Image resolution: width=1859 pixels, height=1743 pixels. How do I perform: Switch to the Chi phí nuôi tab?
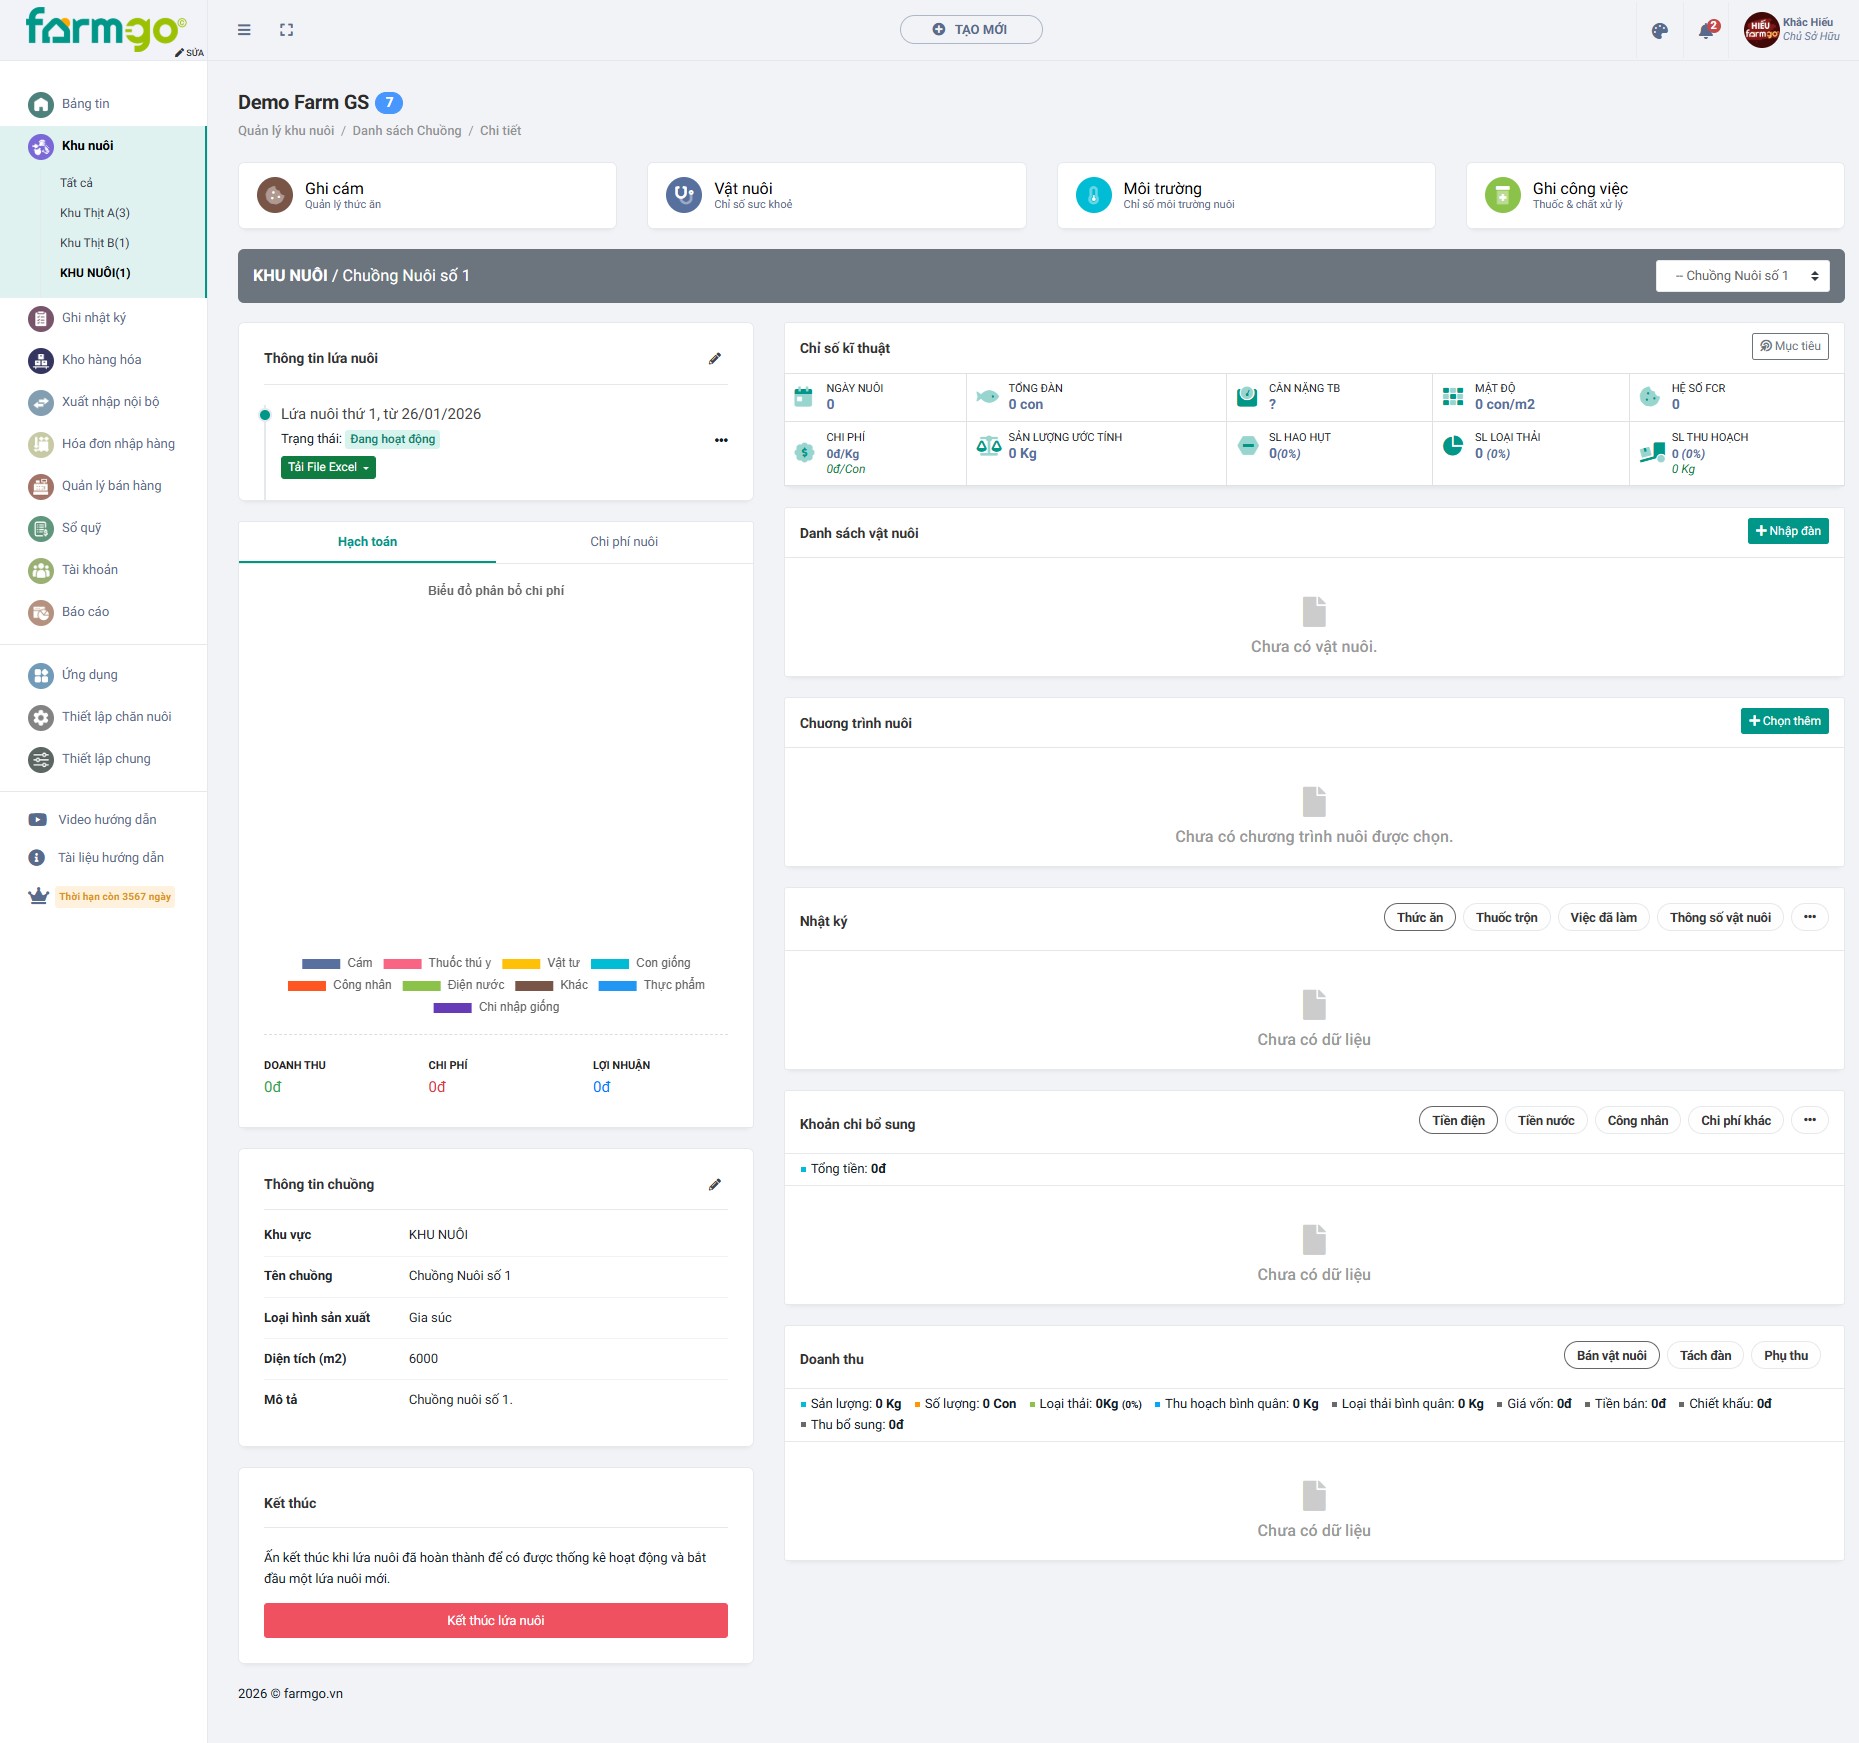(x=624, y=542)
